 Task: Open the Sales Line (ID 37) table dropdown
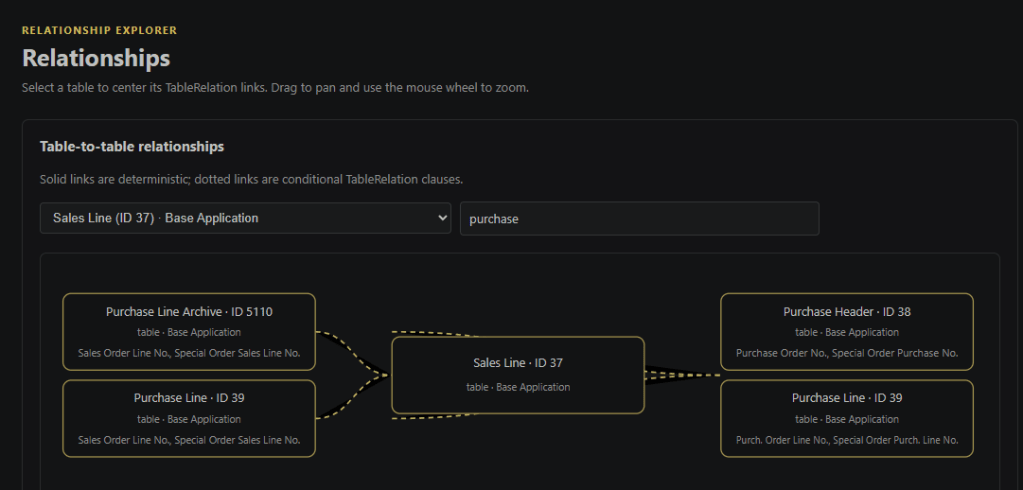245,218
